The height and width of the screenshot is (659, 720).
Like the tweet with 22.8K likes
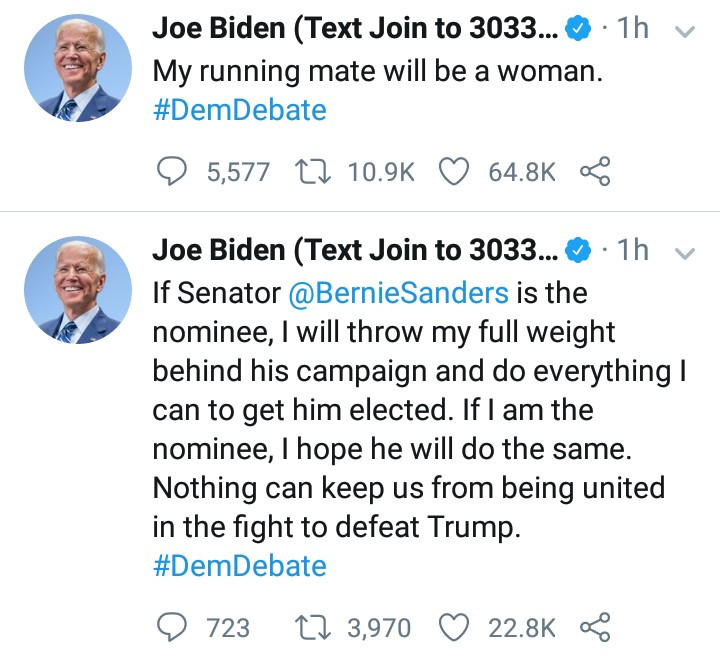click(454, 627)
